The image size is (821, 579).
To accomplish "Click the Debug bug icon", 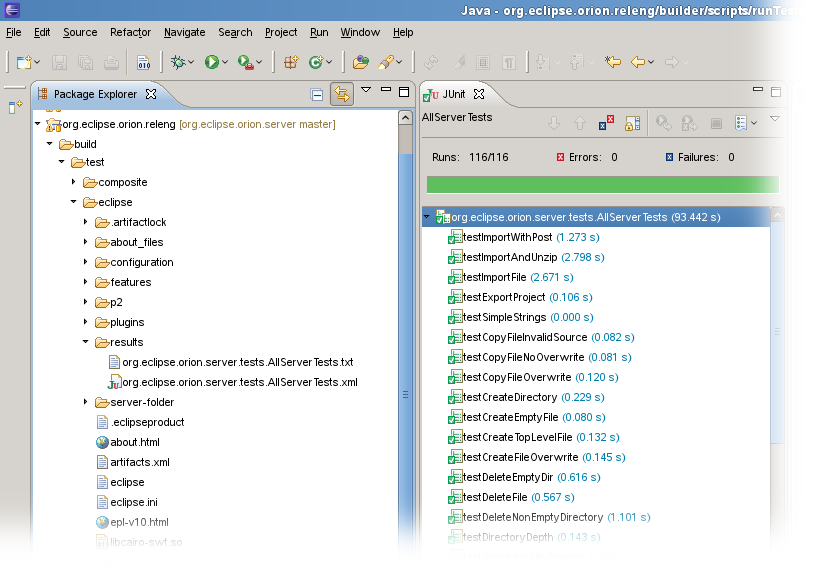I will click(178, 62).
